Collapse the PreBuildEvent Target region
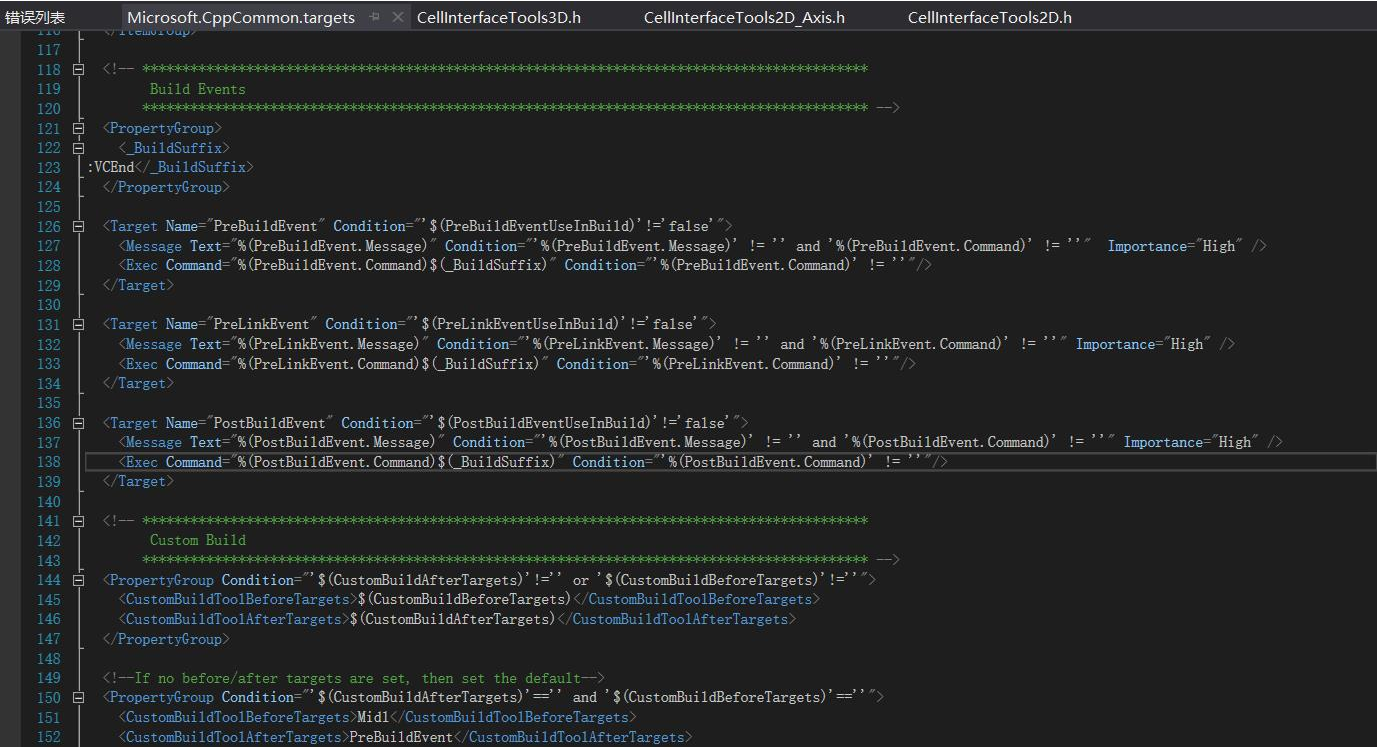 (78, 226)
